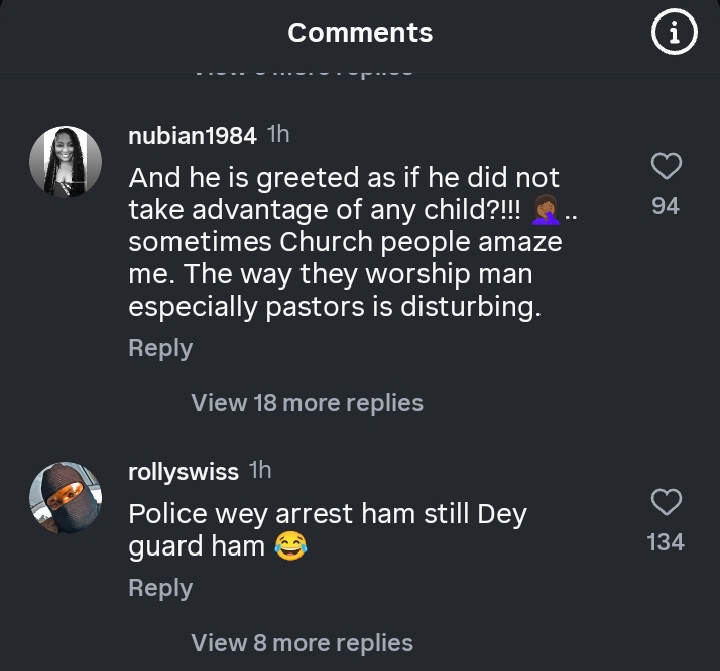Reply to nubian1984's comment
The image size is (720, 671).
[160, 348]
